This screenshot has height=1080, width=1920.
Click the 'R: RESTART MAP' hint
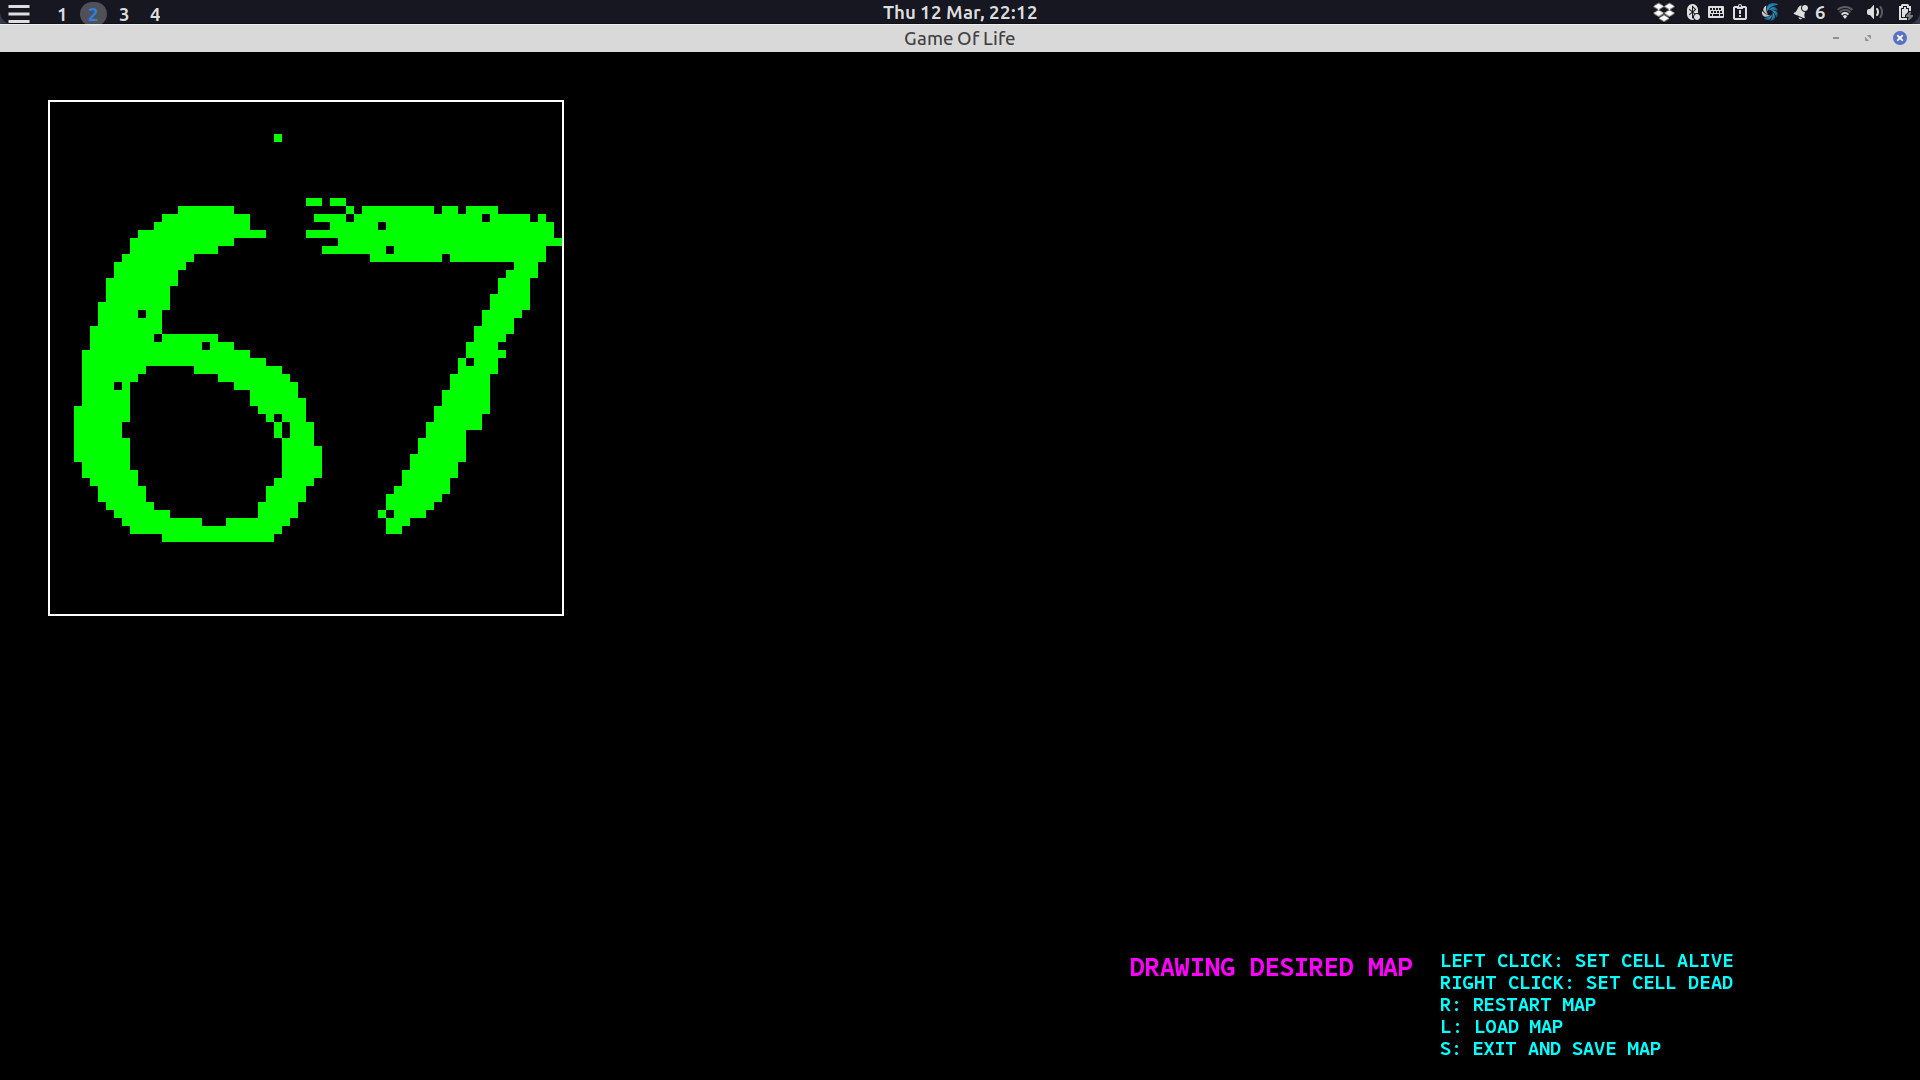pos(1518,1005)
